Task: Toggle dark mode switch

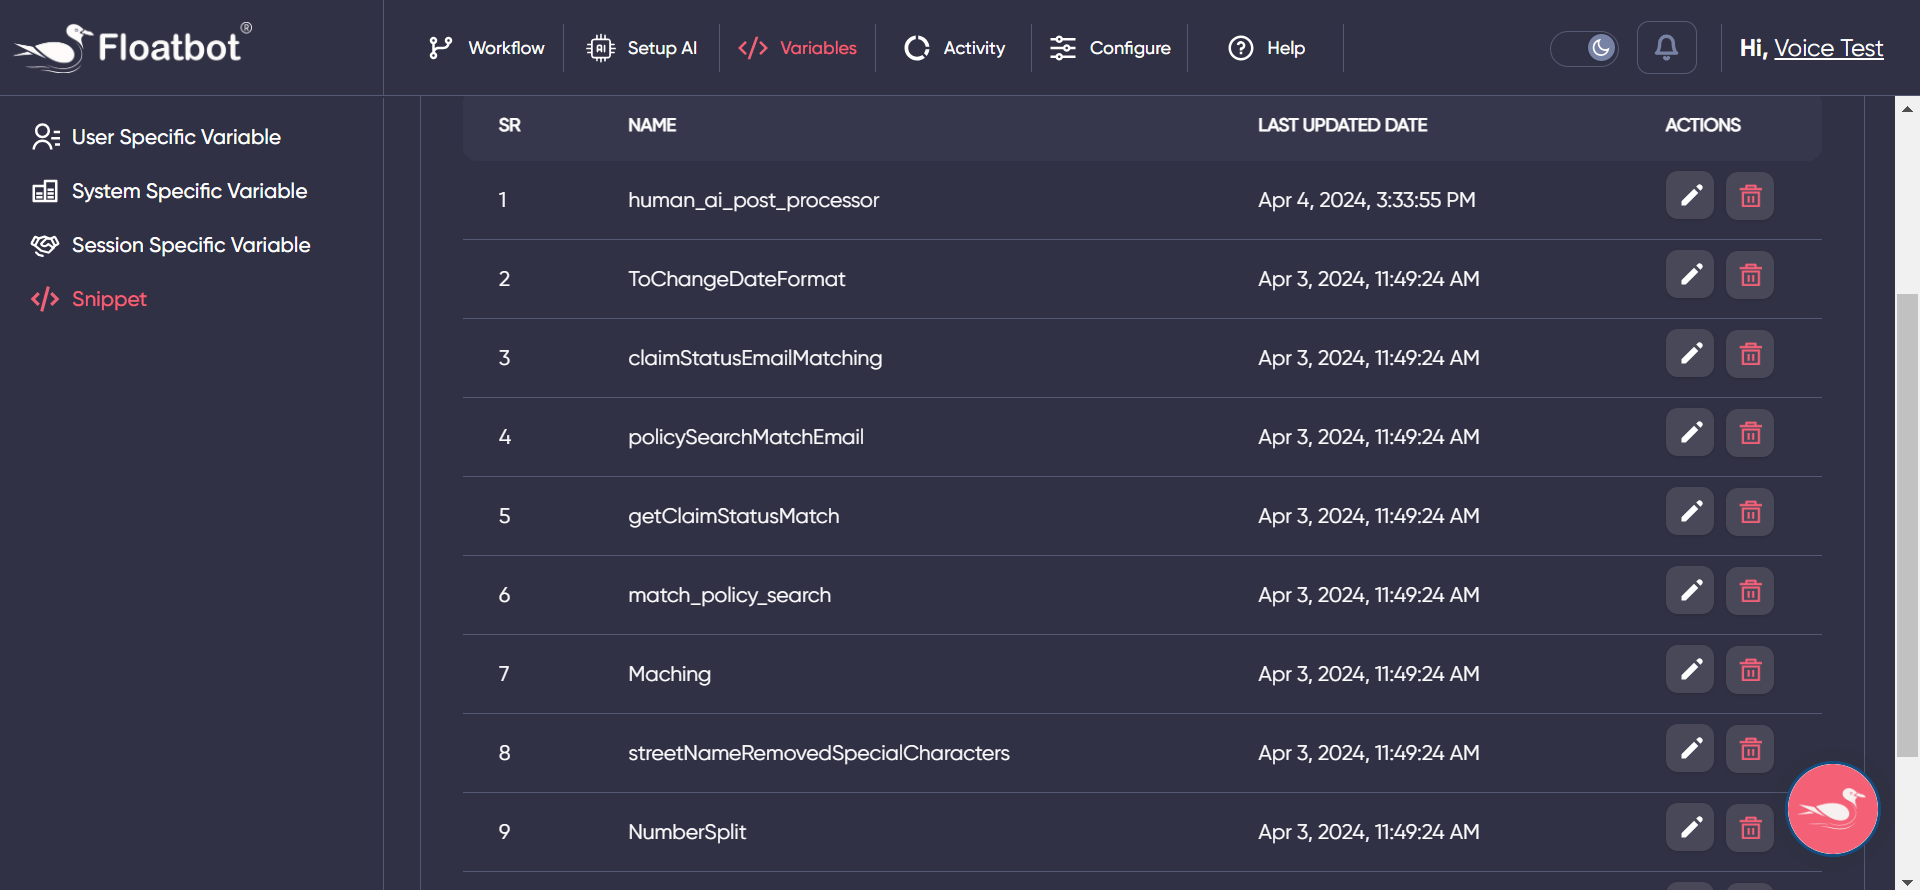Action: tap(1585, 48)
